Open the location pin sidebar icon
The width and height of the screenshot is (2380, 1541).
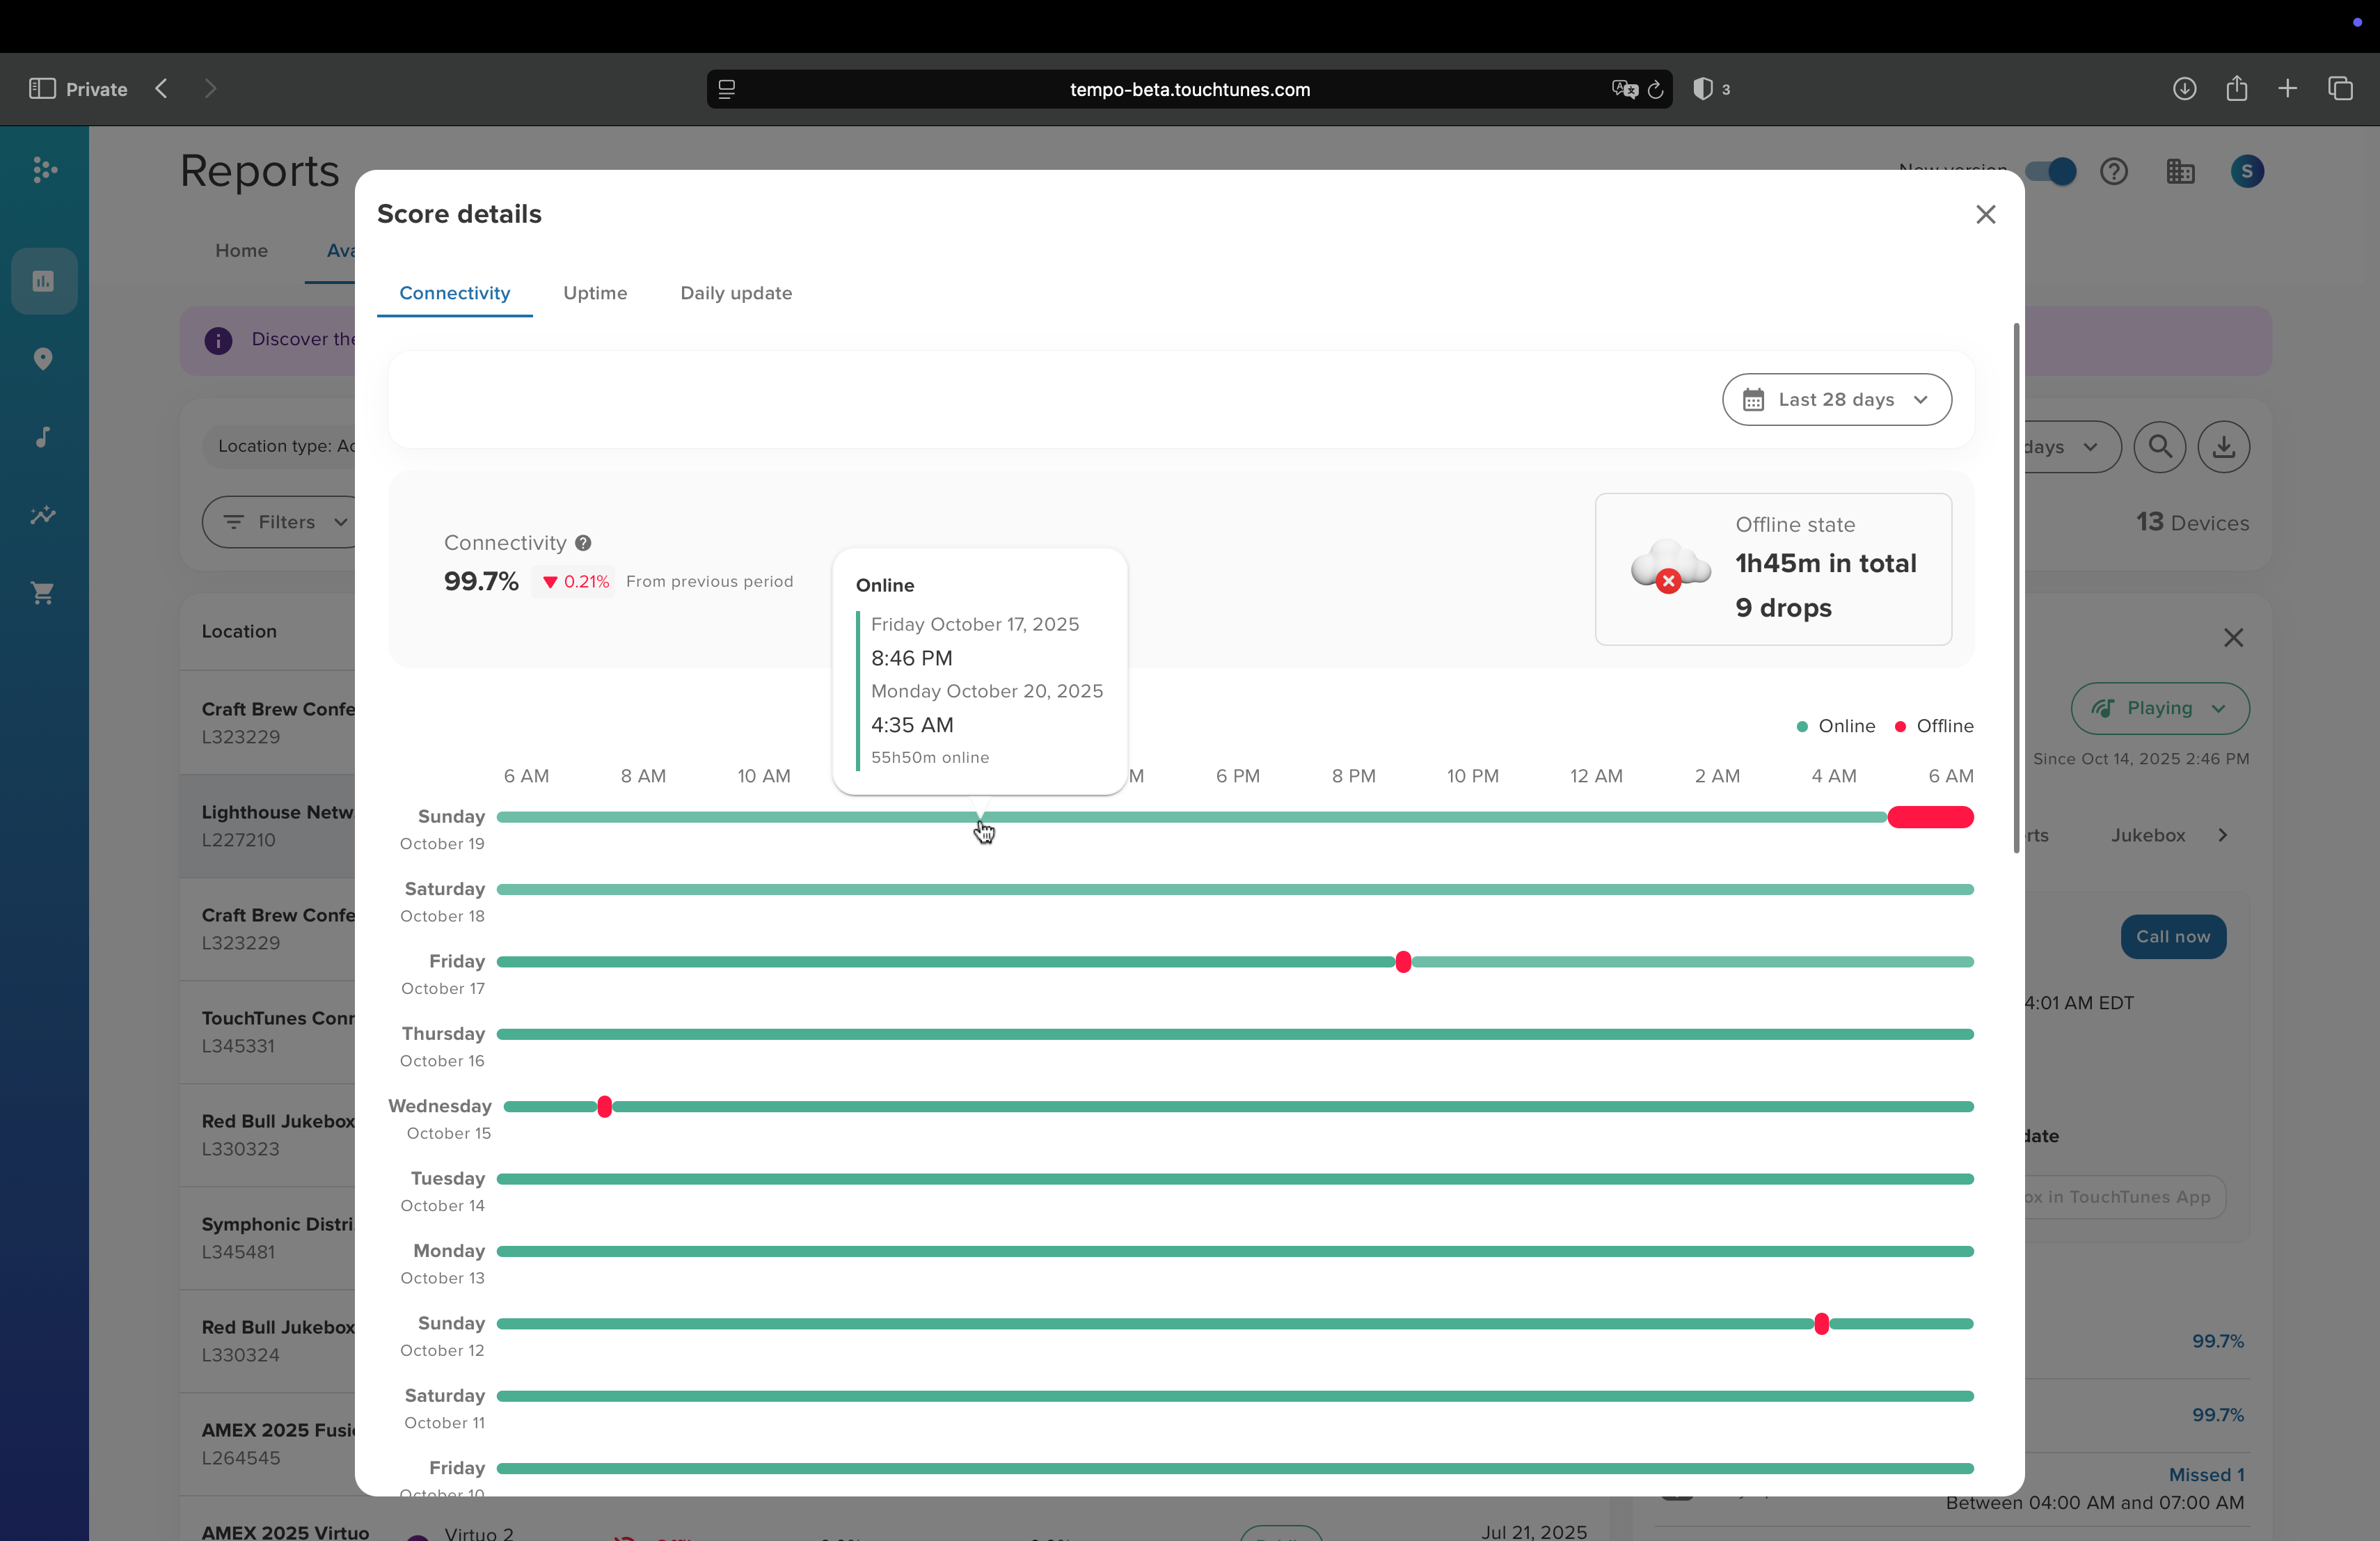43,359
